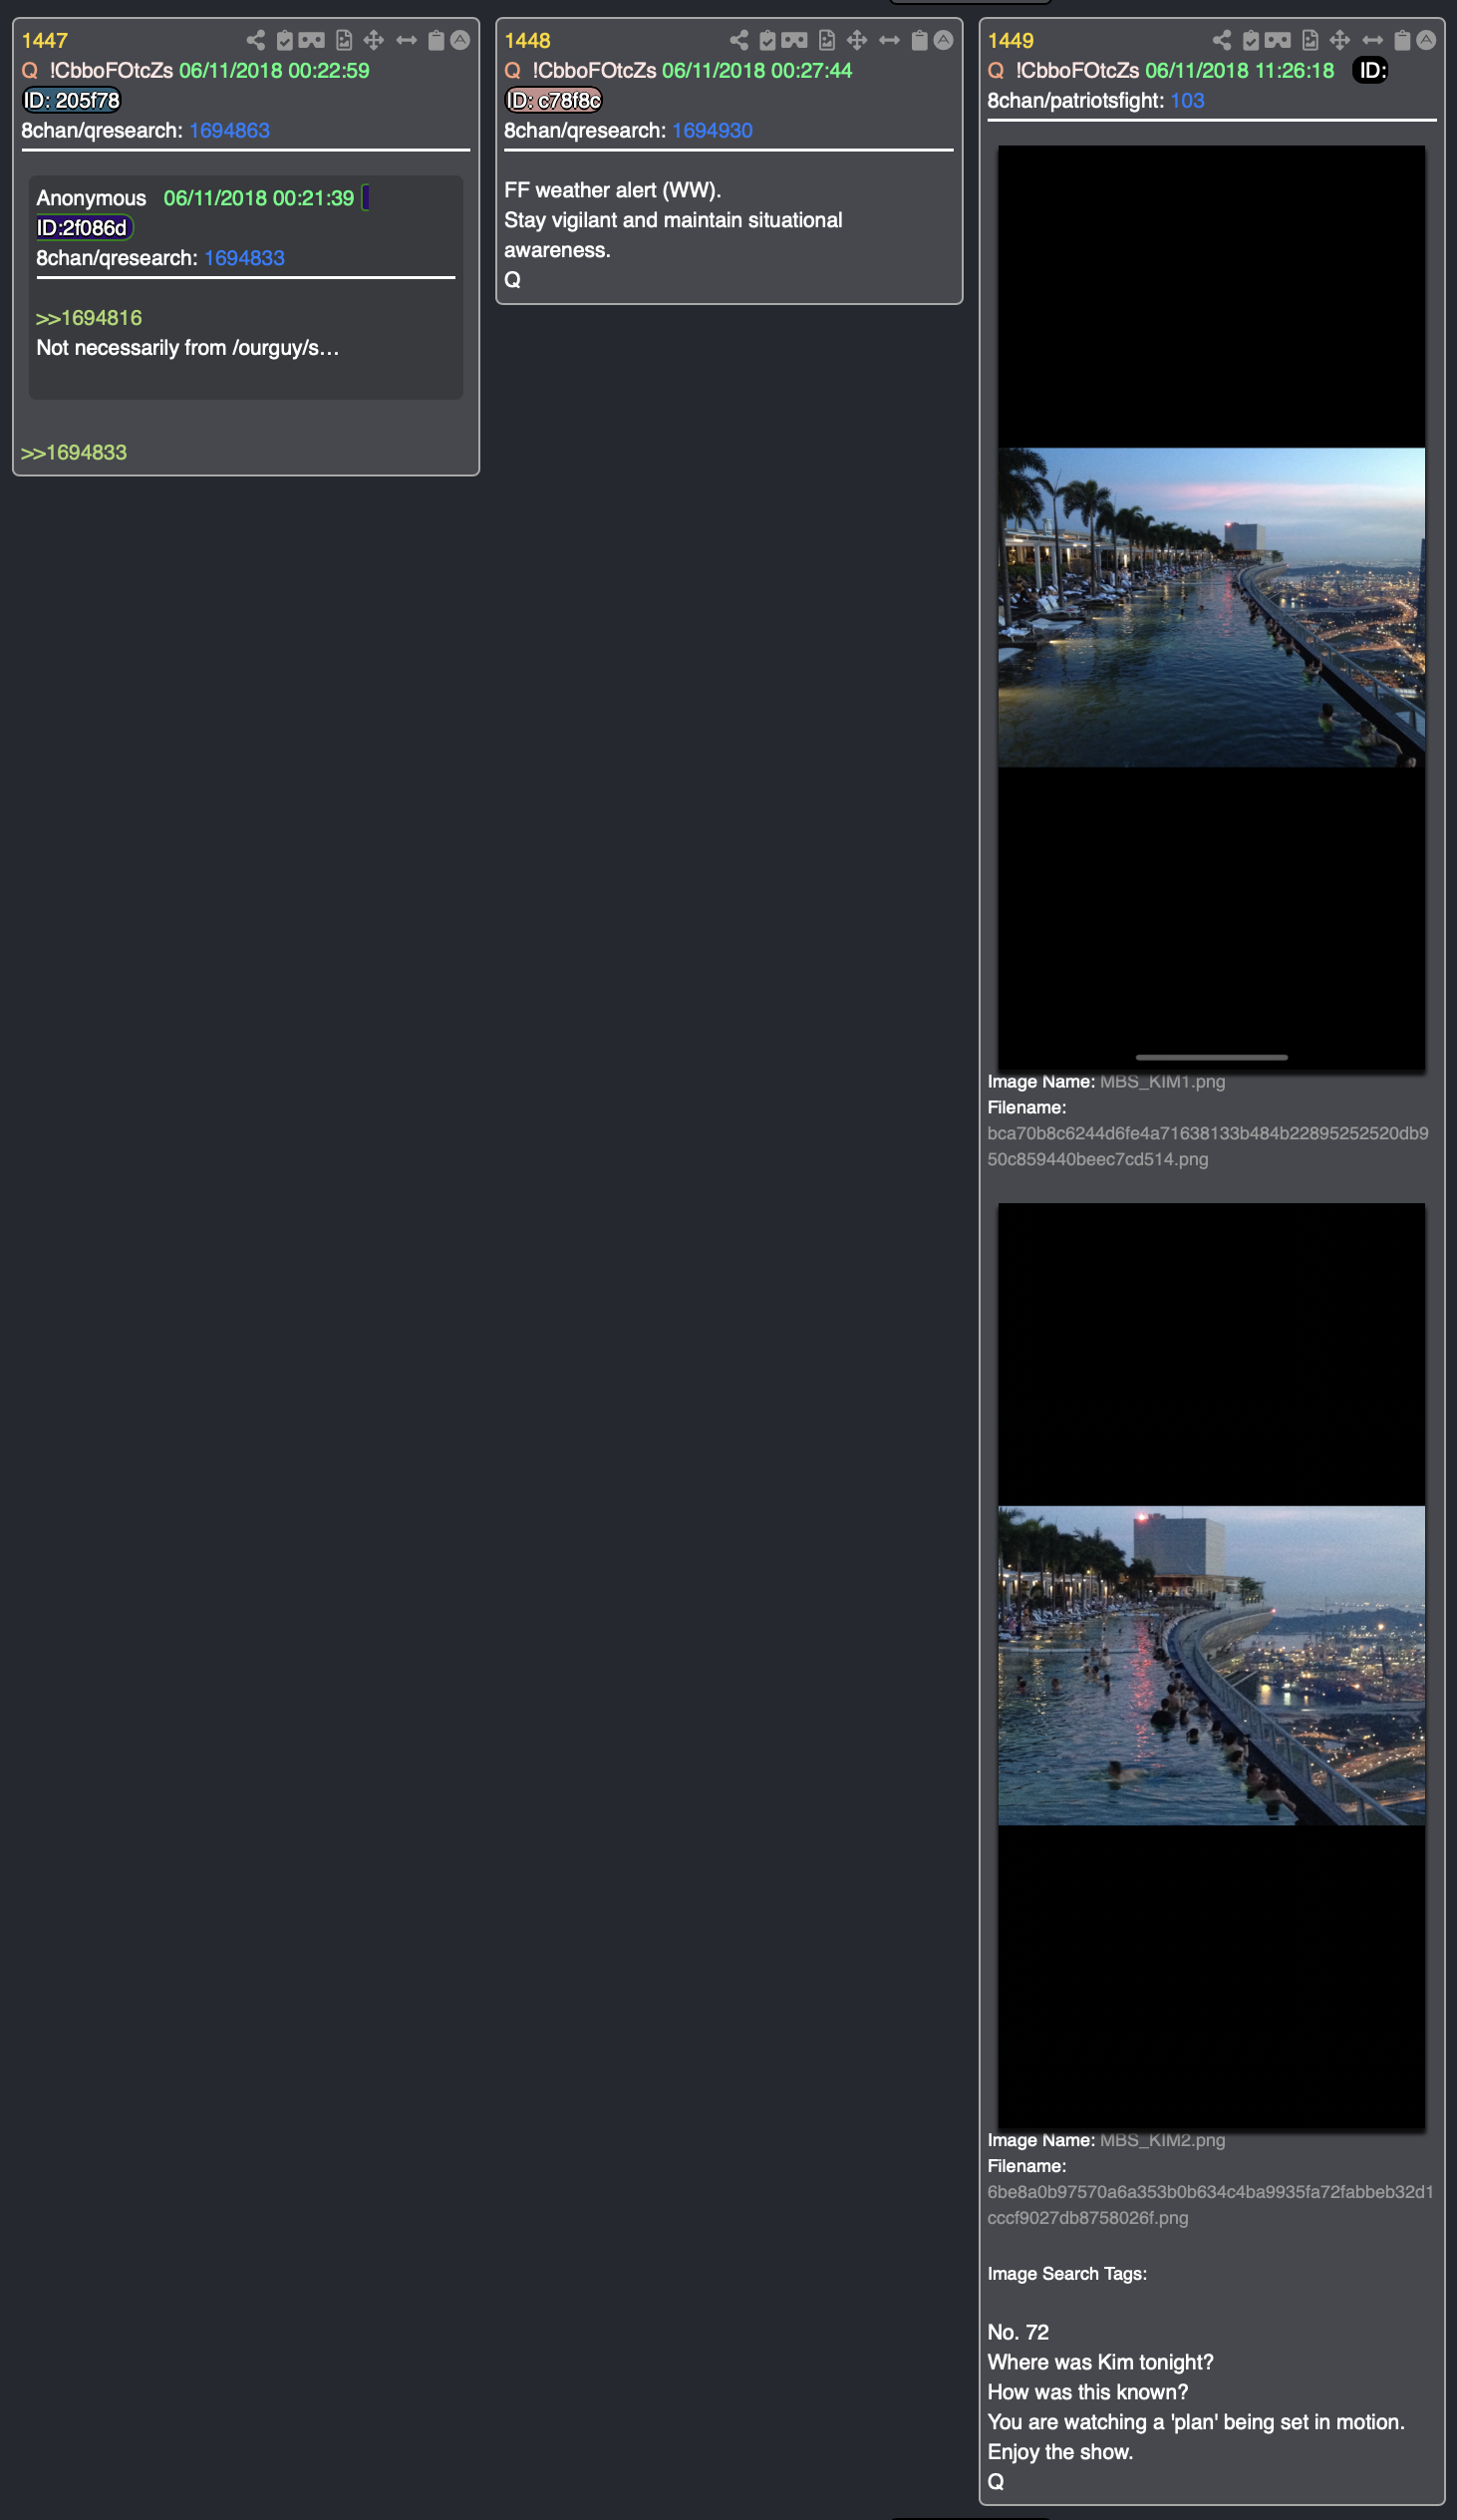Click the text 'Where was Kim tonight?'
Screen dimensions: 1457x2520
[x=1100, y=2362]
